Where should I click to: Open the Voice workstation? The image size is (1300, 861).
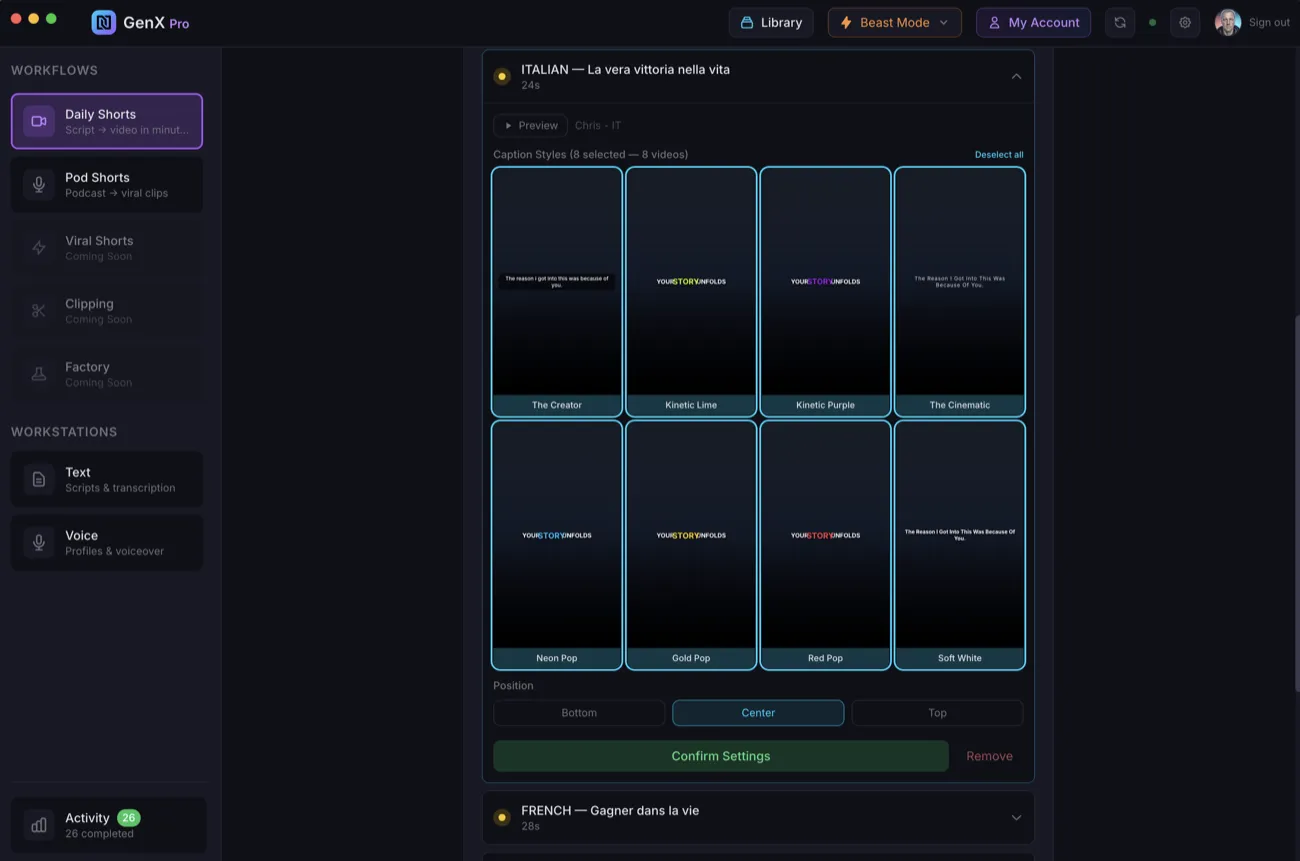107,543
